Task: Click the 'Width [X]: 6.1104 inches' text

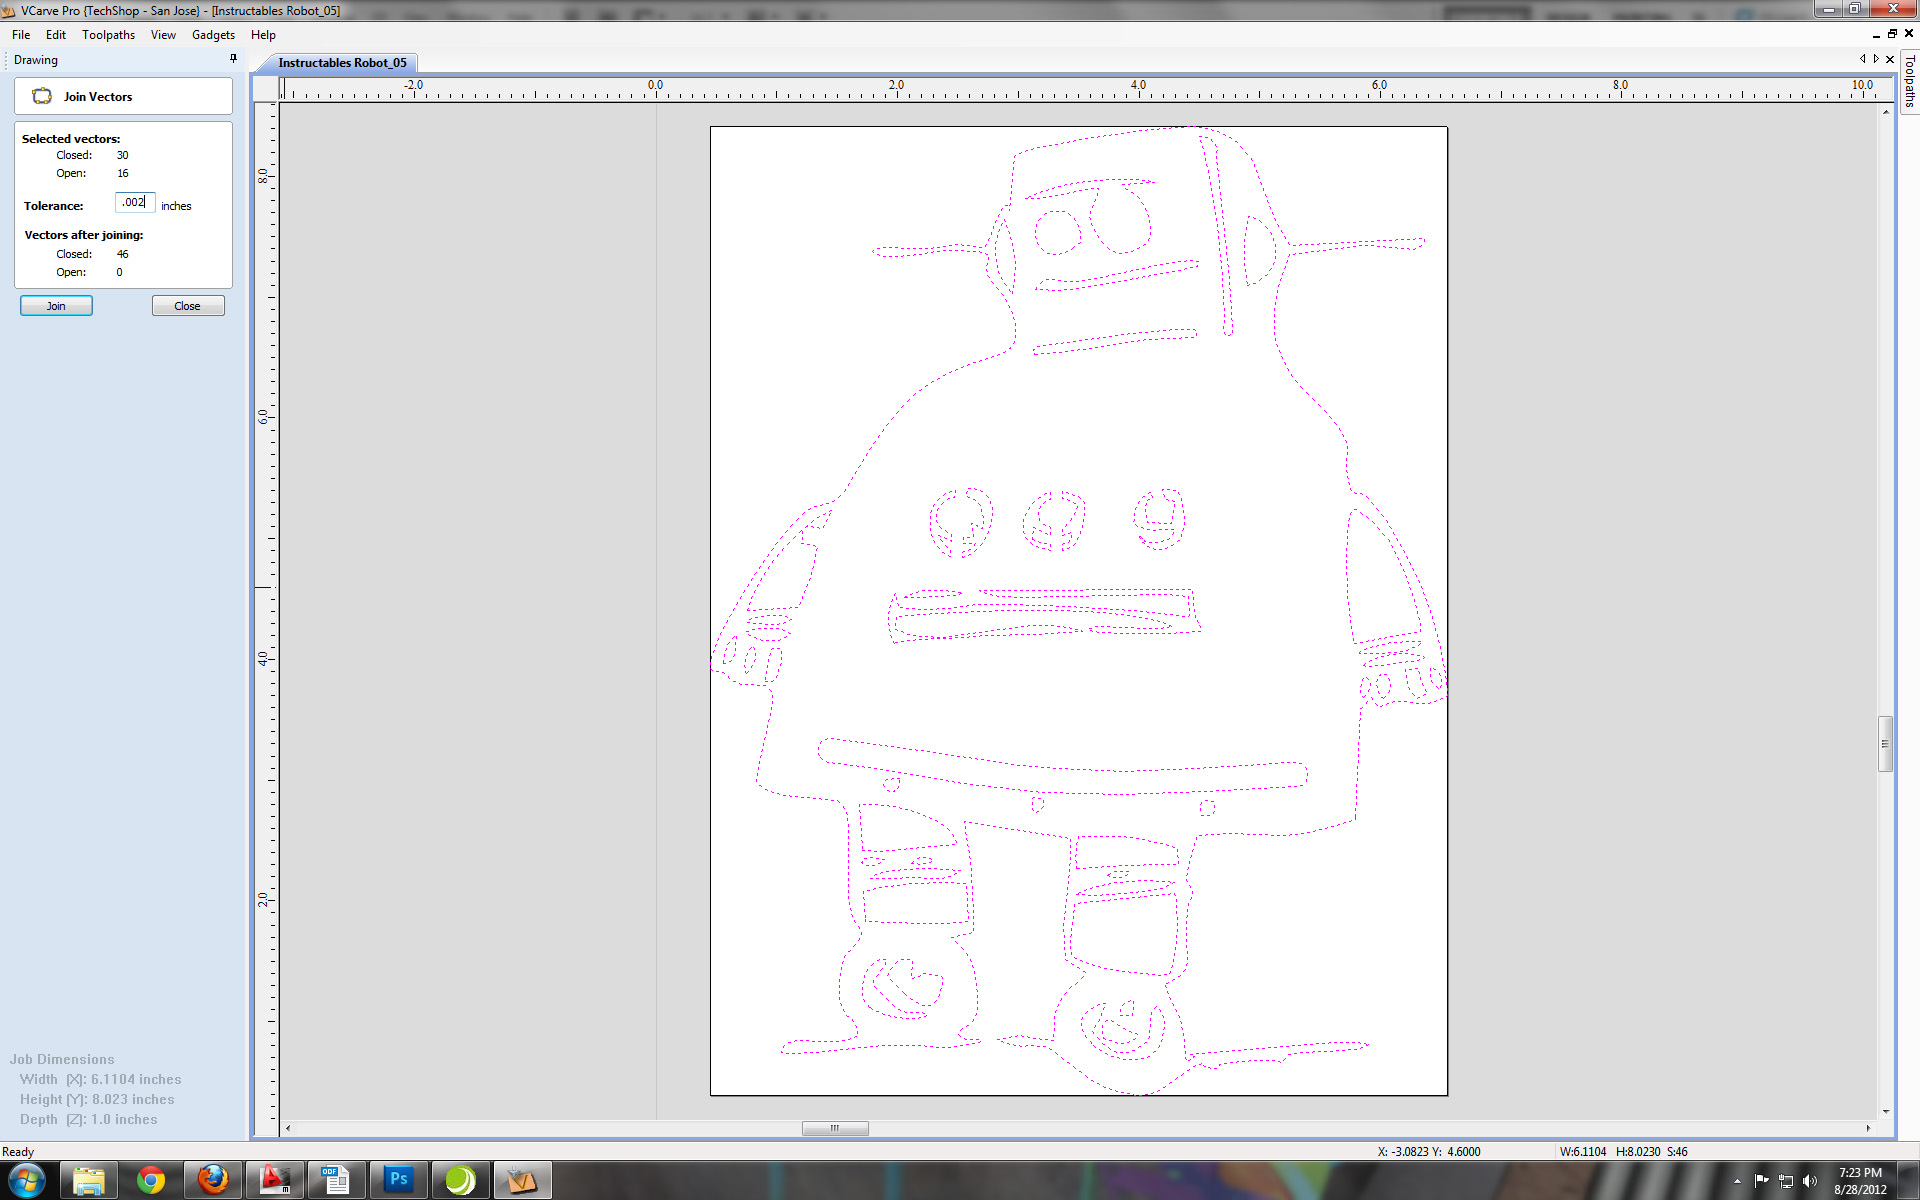Action: (x=101, y=1079)
